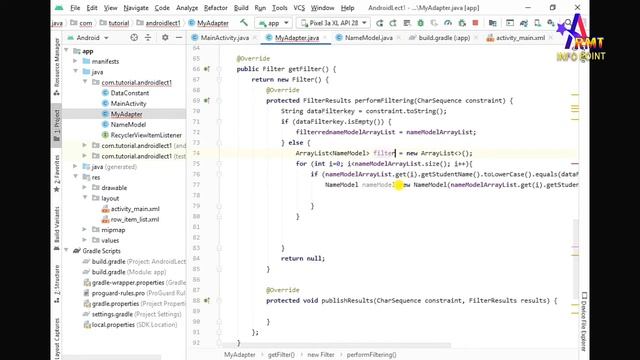Screen dimensions: 640x360
Task: Open the Resource Manager side panel
Action: point(57,67)
